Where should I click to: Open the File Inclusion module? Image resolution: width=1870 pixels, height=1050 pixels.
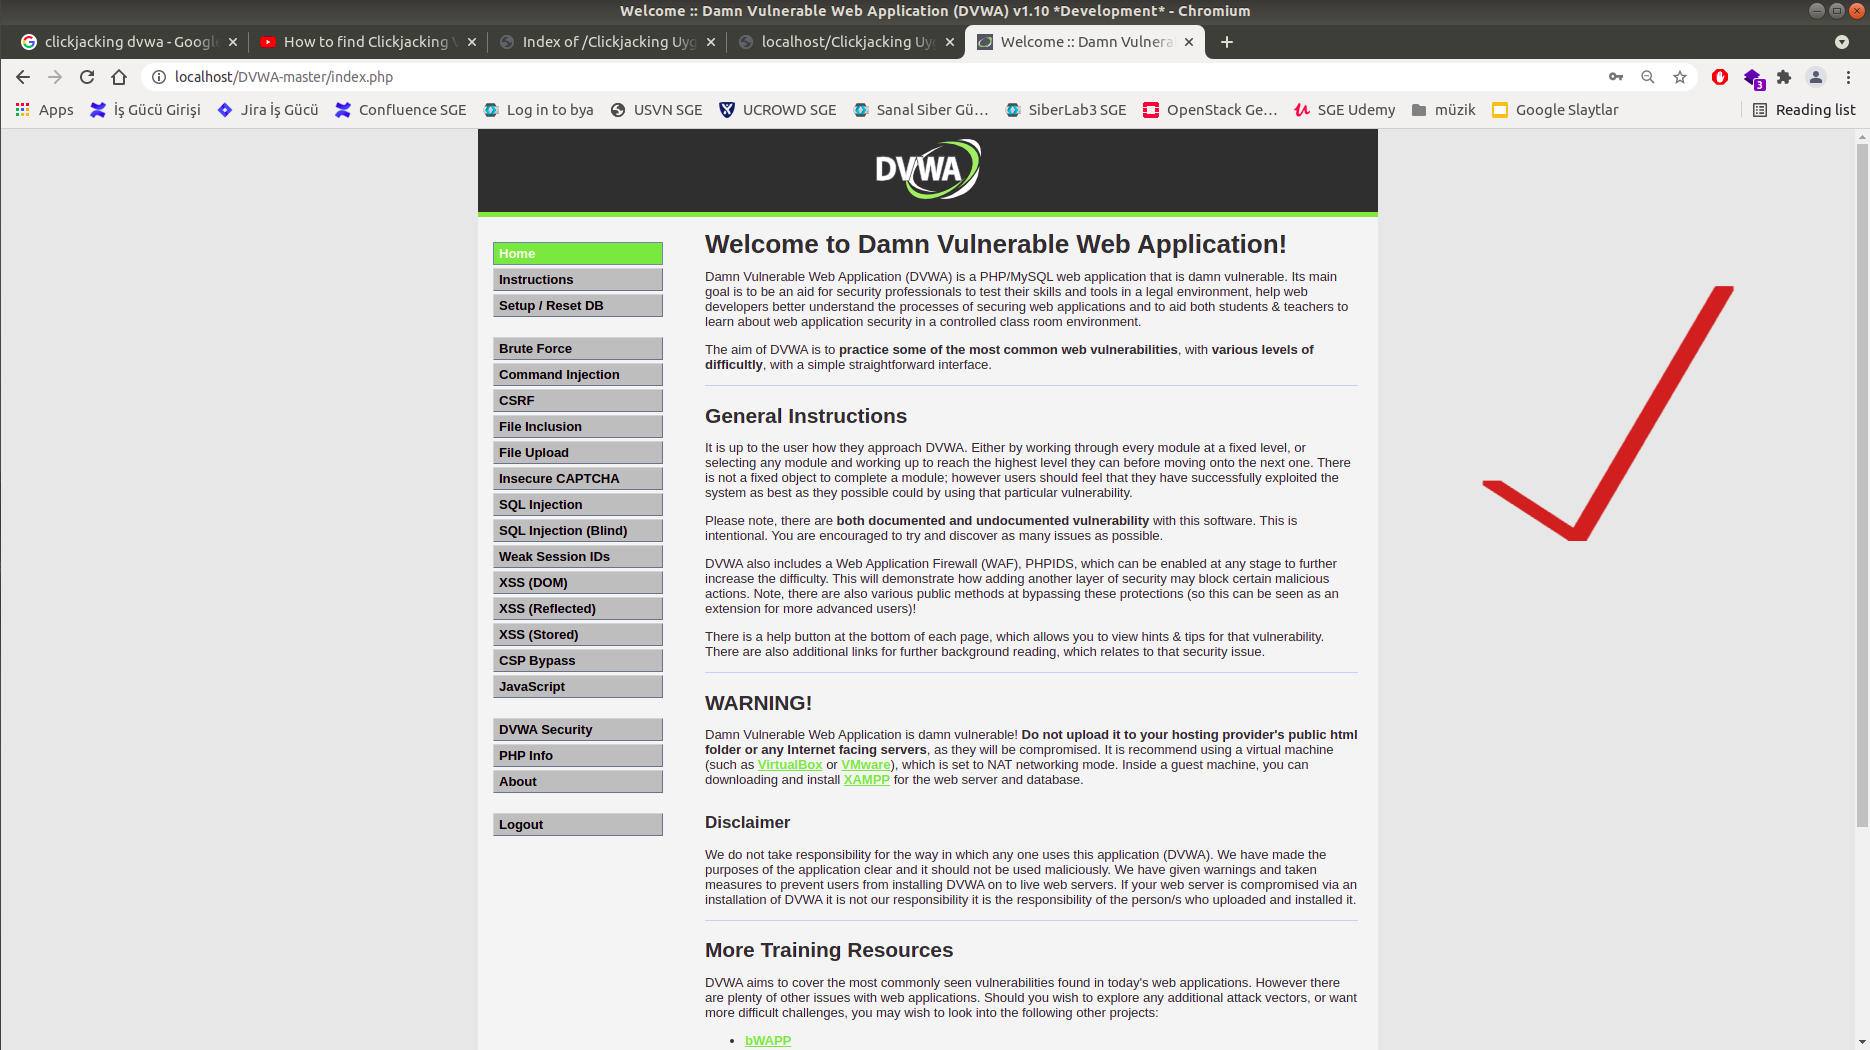click(578, 427)
